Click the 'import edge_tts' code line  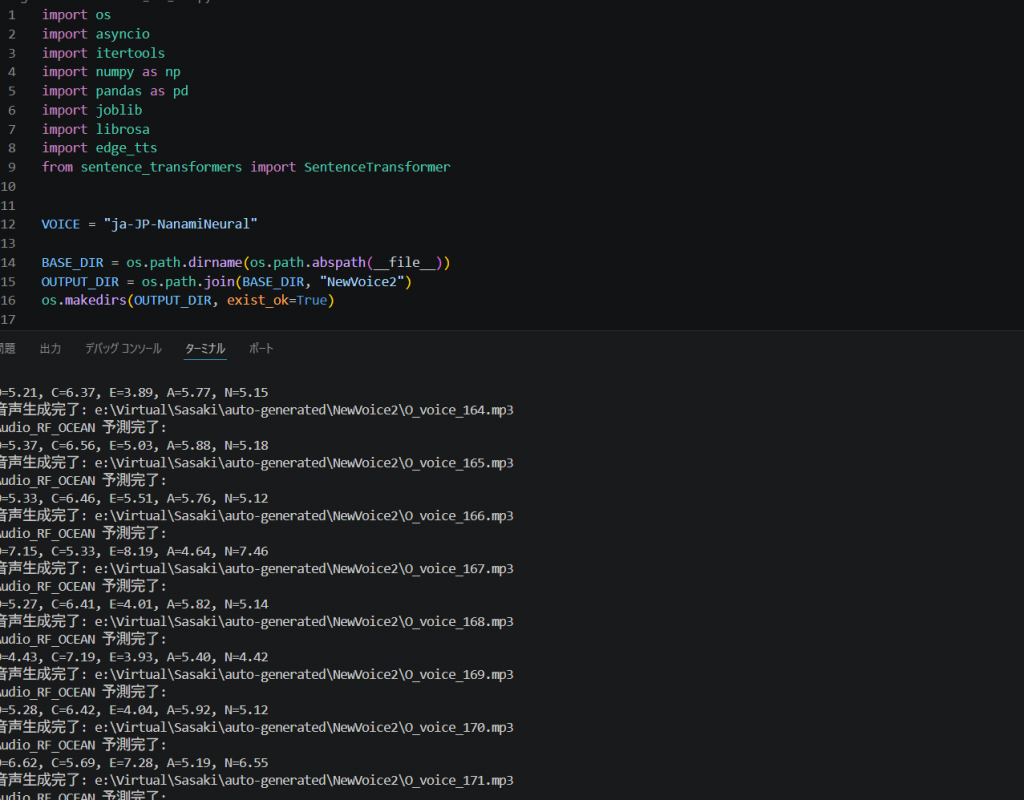[x=99, y=148]
